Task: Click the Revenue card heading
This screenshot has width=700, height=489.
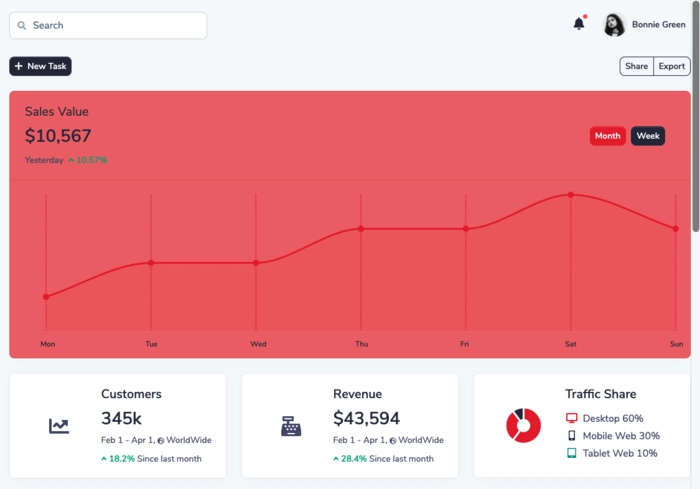Action: point(357,394)
